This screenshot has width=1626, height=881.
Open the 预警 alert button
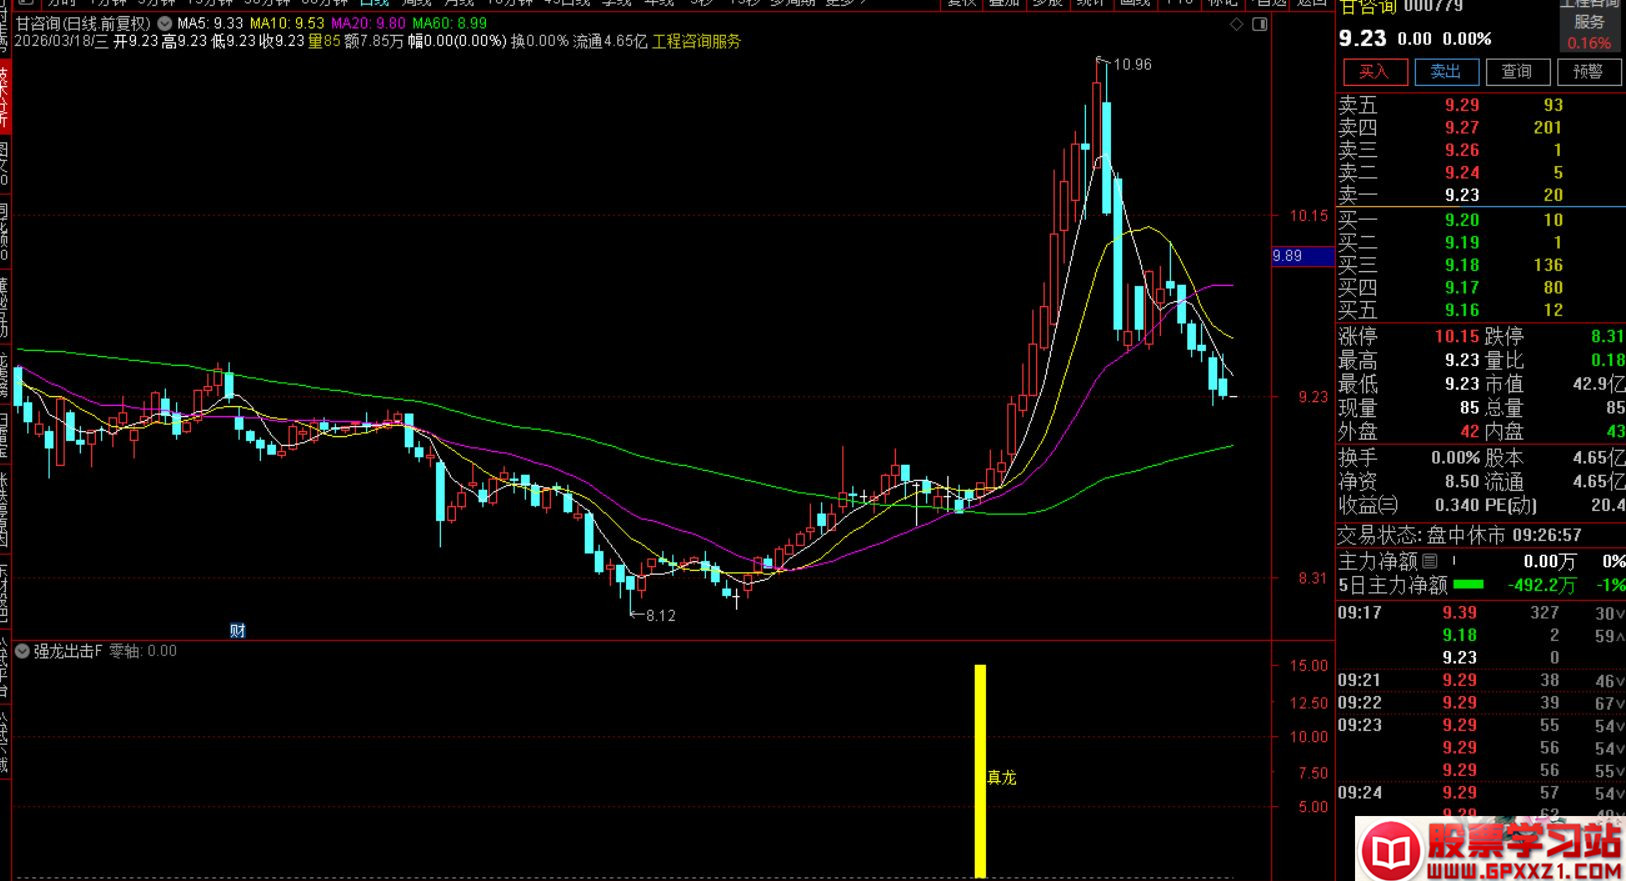pos(1588,72)
